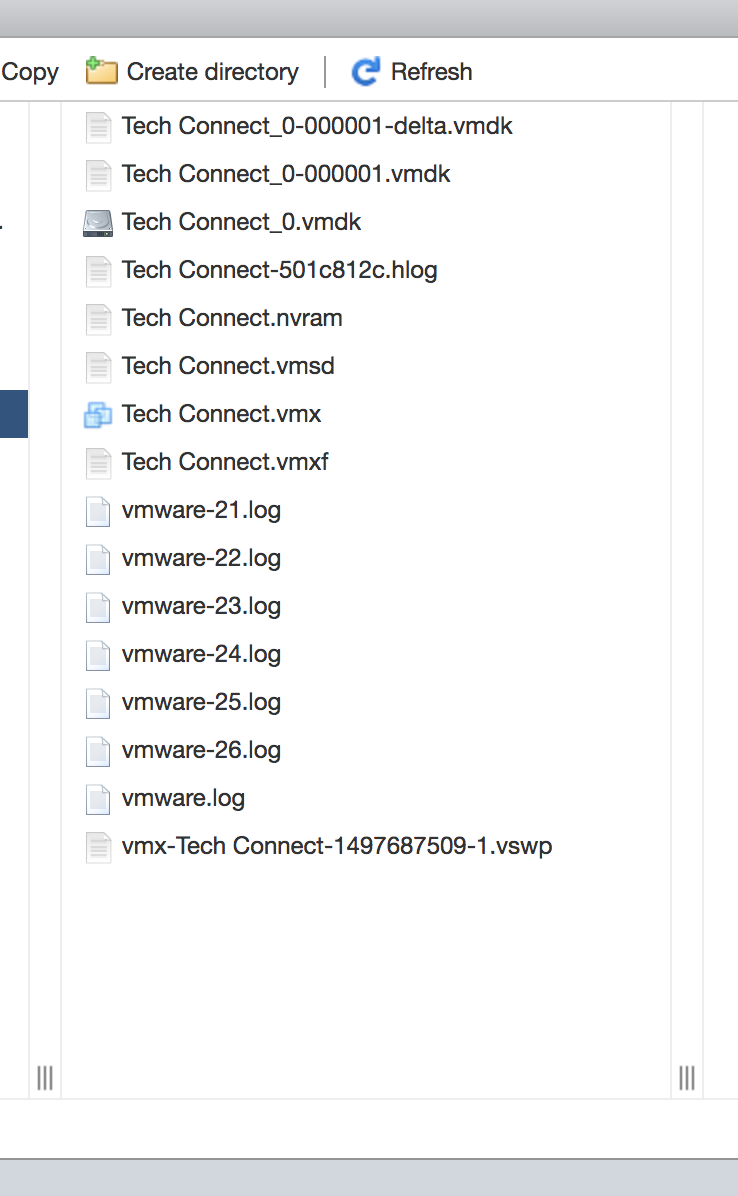Select the Tech Connect_0-000001.vmdk file
Screen dimensions: 738x1196
coord(286,174)
